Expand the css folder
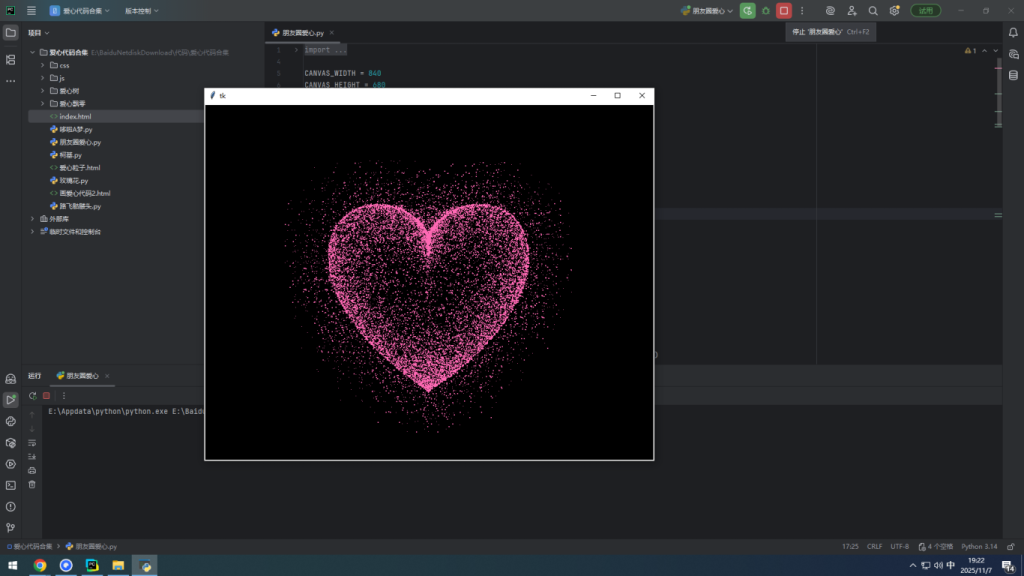 pyautogui.click(x=42, y=65)
